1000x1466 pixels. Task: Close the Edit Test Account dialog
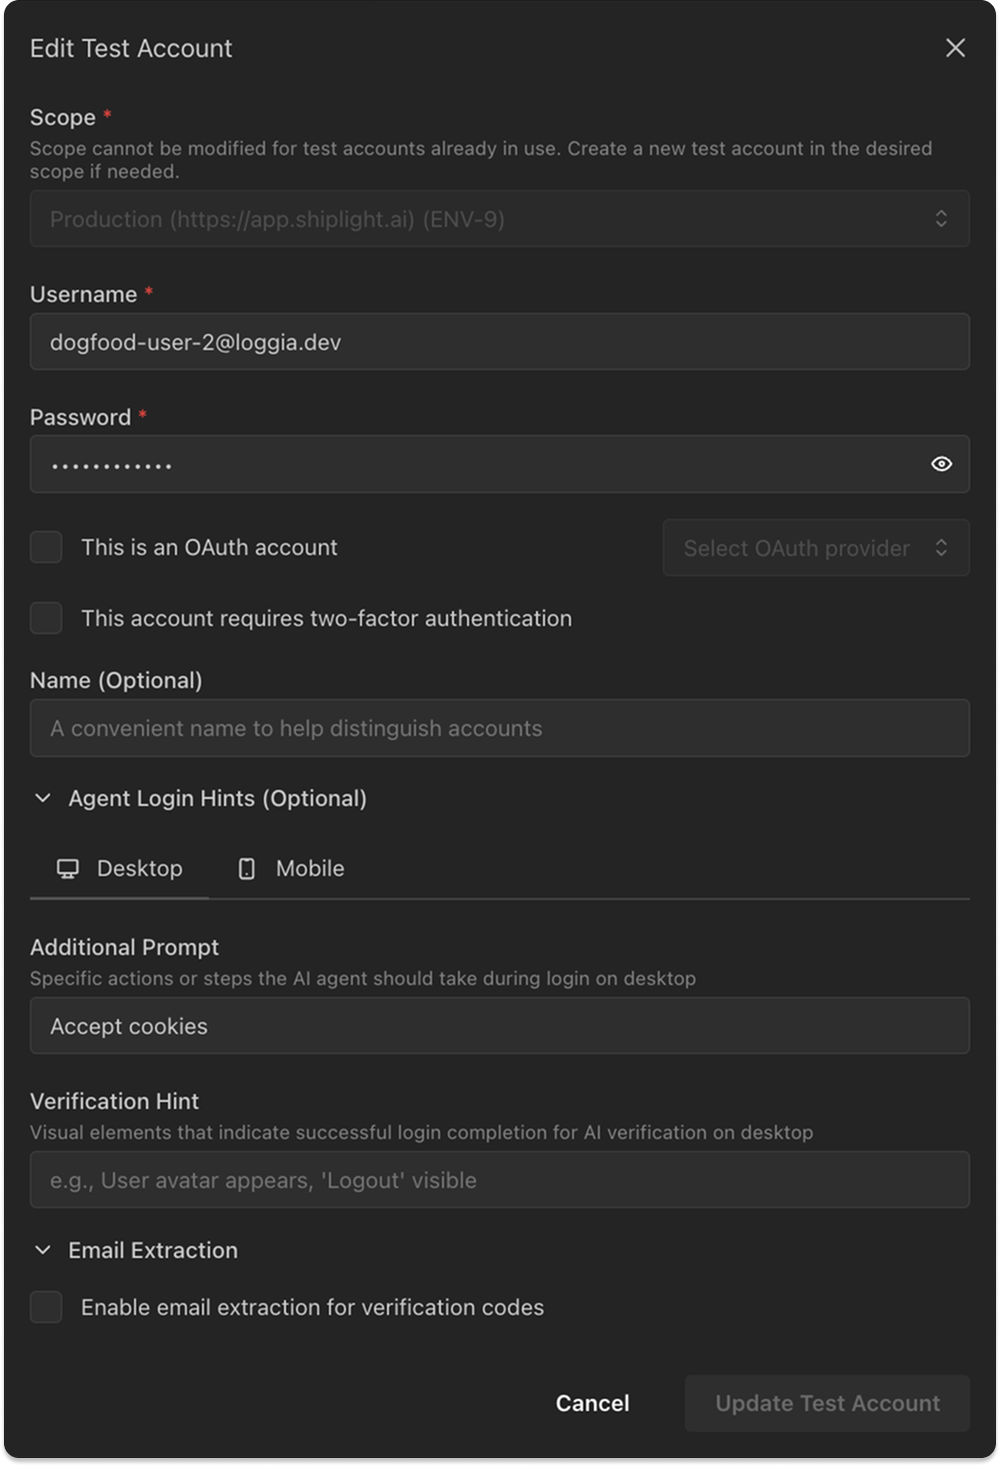[x=957, y=47]
